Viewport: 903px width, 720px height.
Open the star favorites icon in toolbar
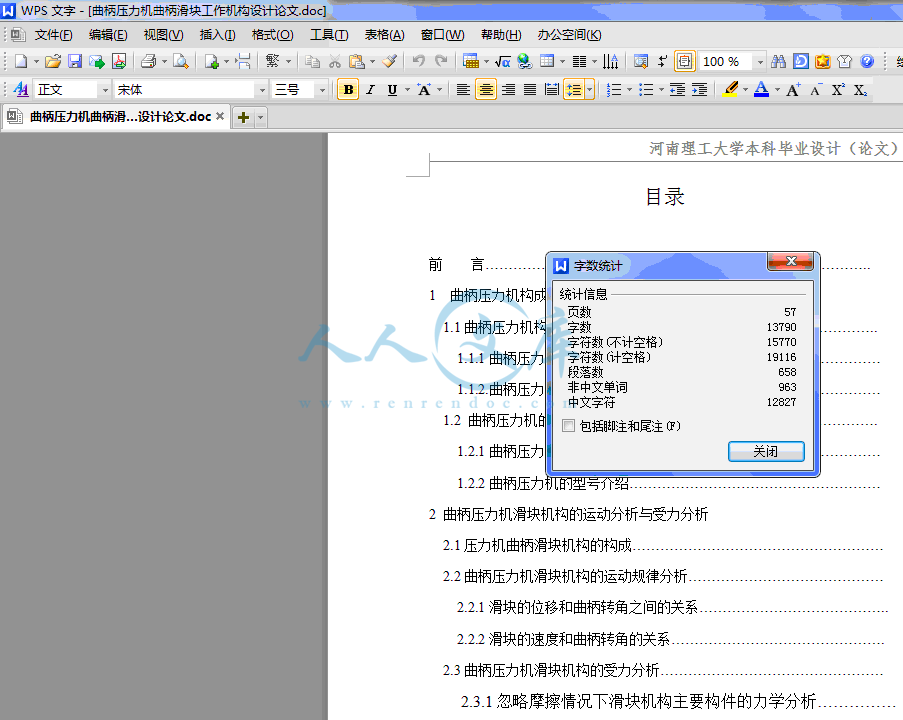pyautogui.click(x=823, y=61)
